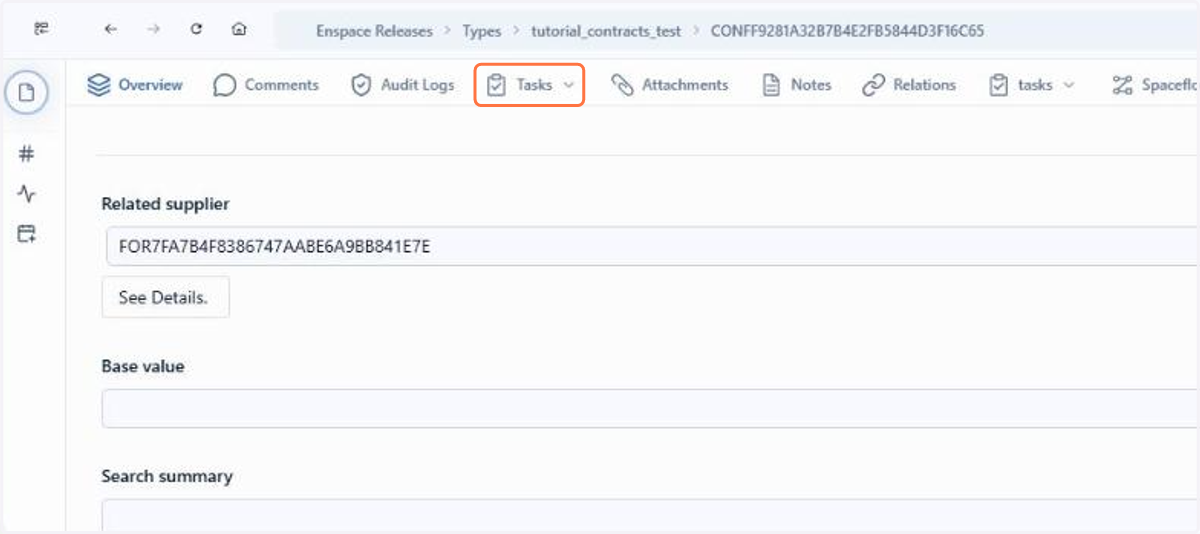Image resolution: width=1200 pixels, height=534 pixels.
Task: Go forward with the right arrow
Action: (153, 30)
